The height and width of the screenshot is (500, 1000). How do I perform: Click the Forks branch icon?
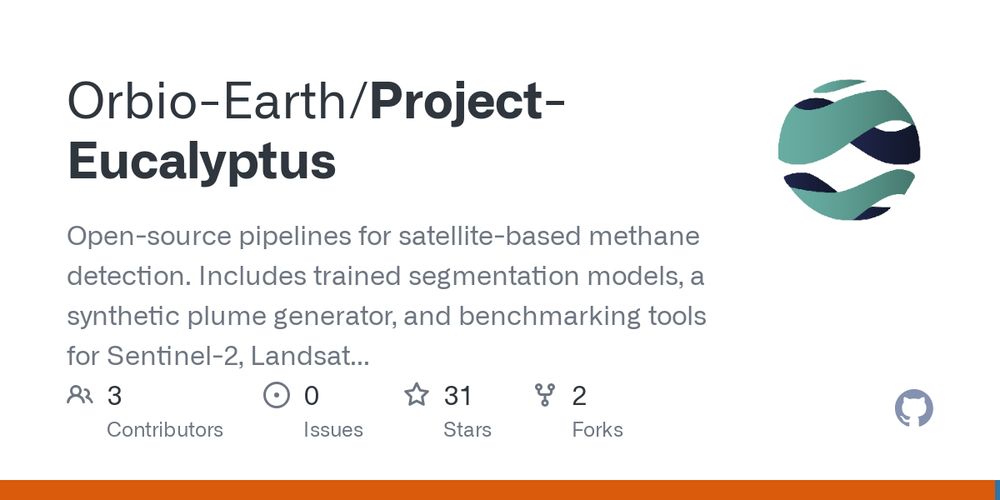[x=545, y=395]
